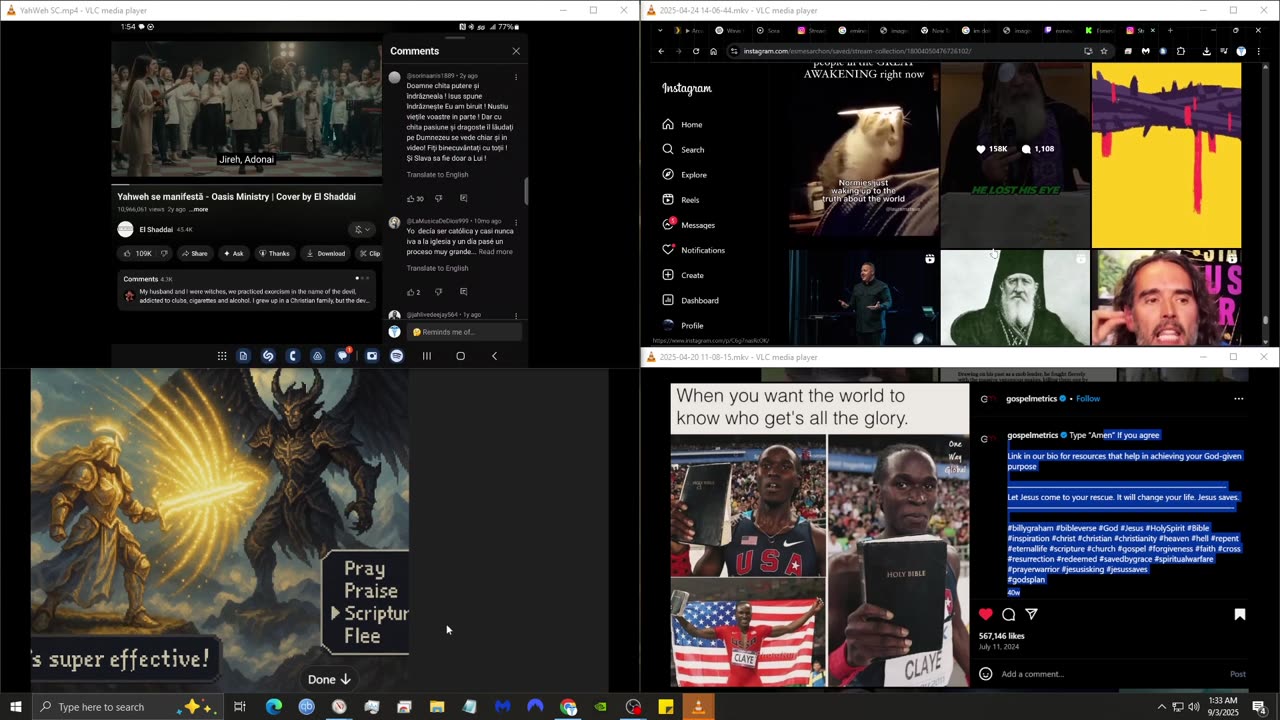Screen dimensions: 1280x720
Task: Tap the Thanks button under the video
Action: 274,253
